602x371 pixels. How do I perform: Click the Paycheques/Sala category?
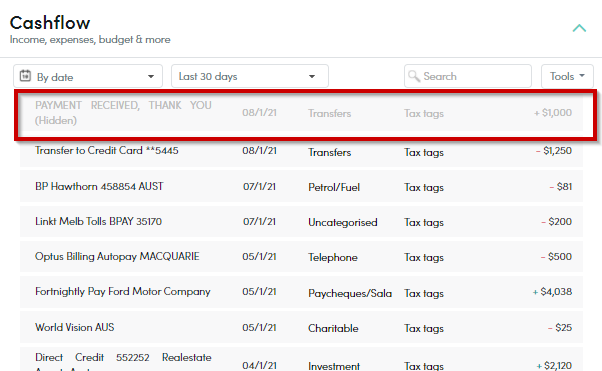tap(350, 293)
